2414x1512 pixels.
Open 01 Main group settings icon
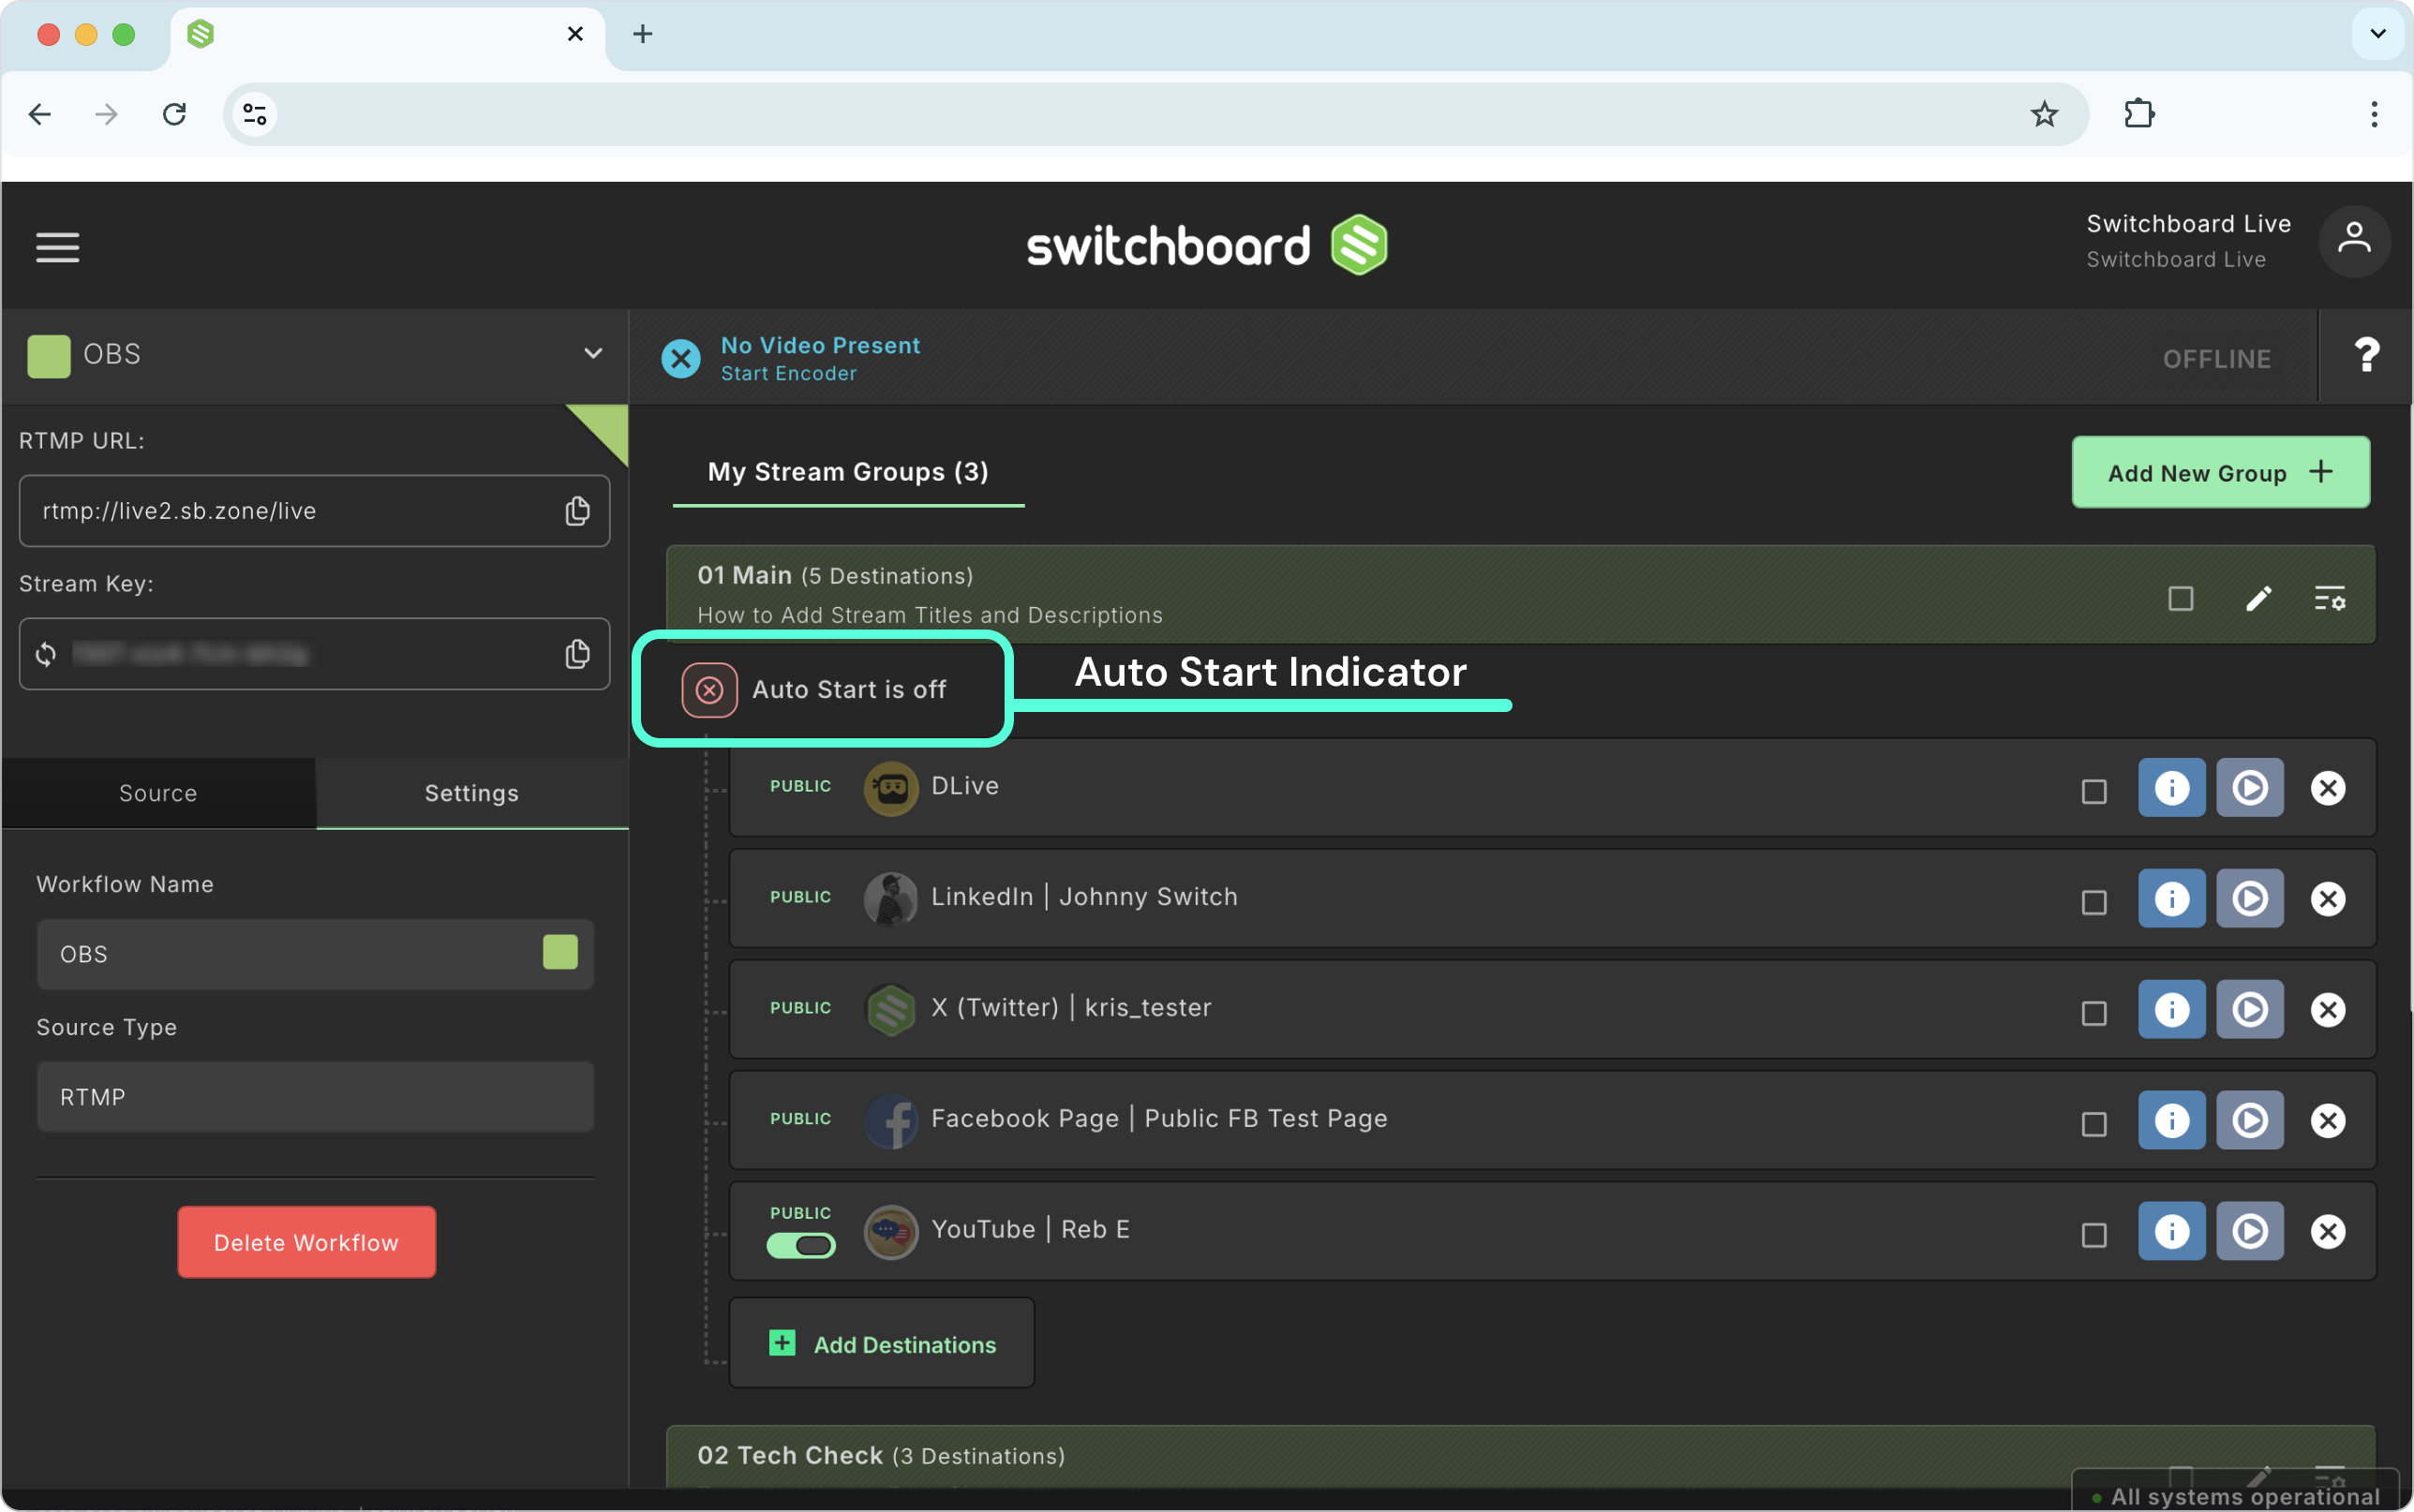pos(2329,598)
